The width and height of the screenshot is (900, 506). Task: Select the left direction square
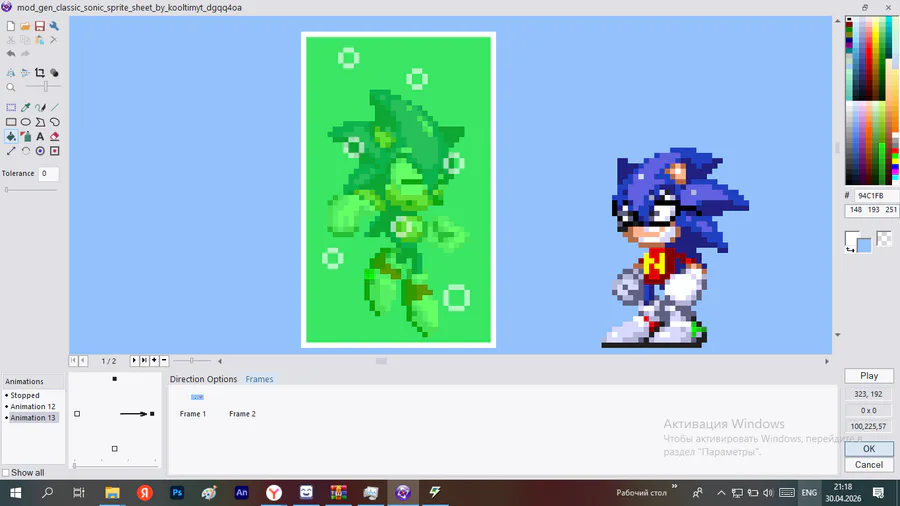tap(77, 414)
